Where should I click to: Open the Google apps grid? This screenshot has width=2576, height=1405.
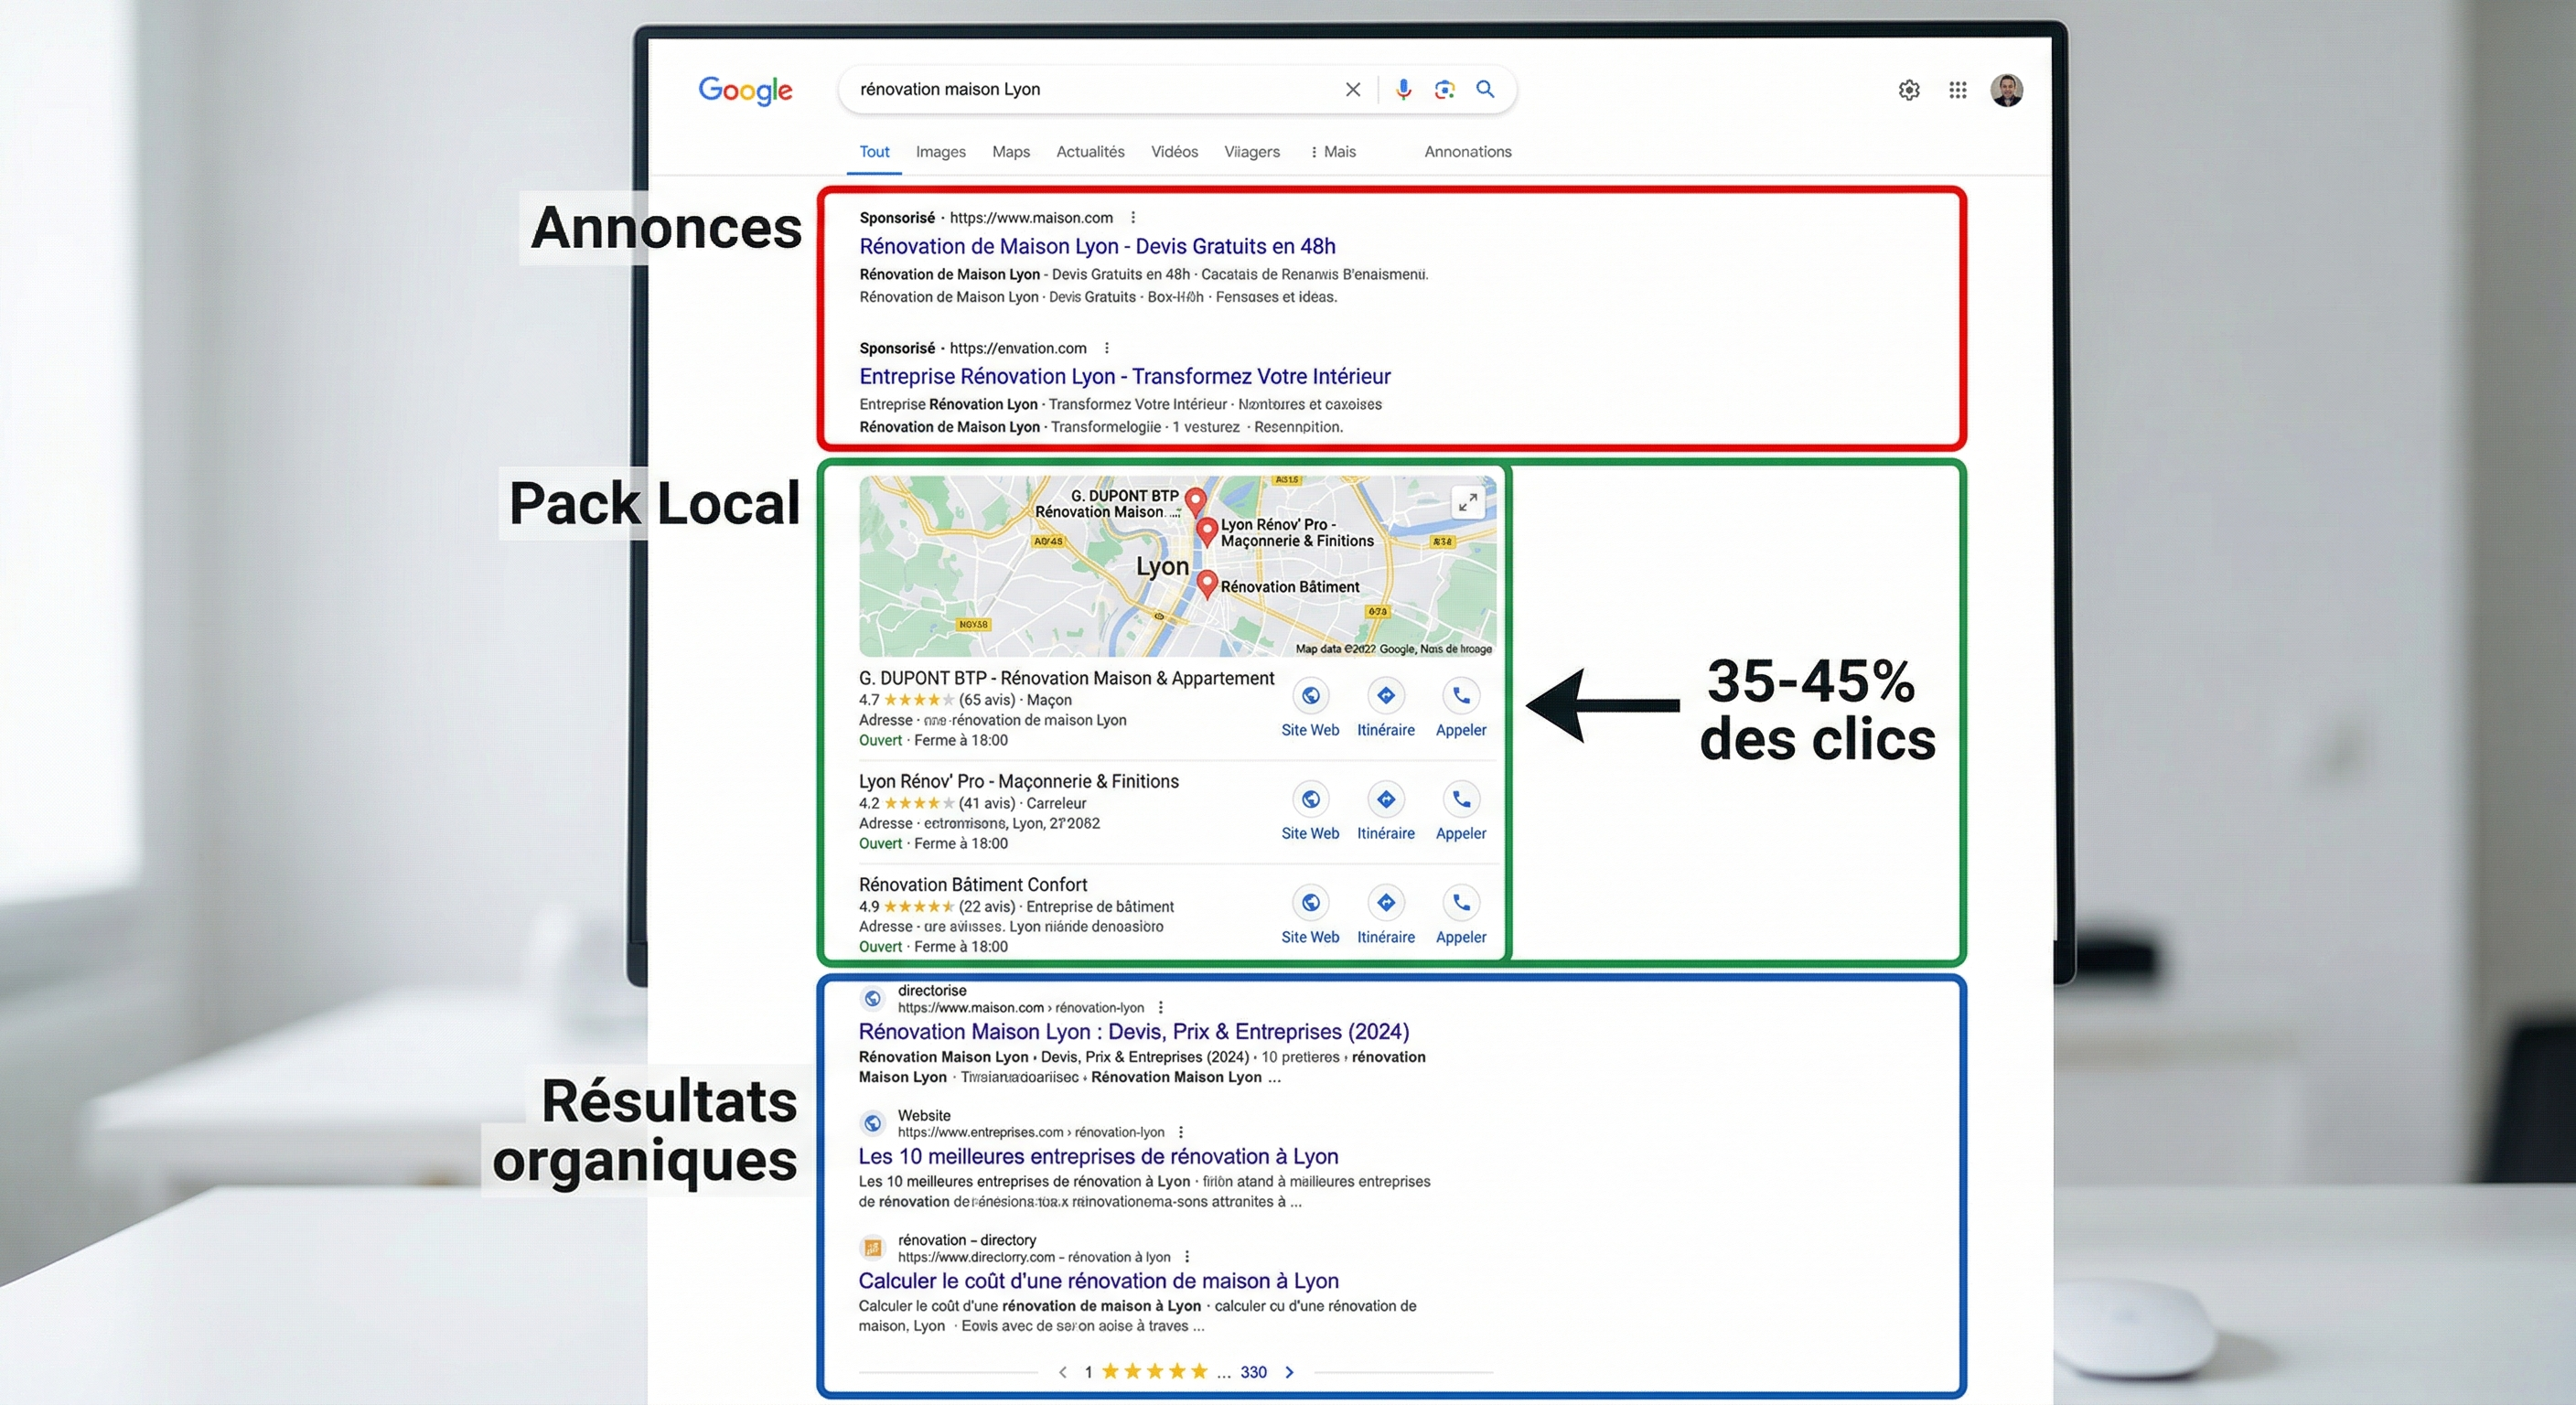tap(1957, 89)
